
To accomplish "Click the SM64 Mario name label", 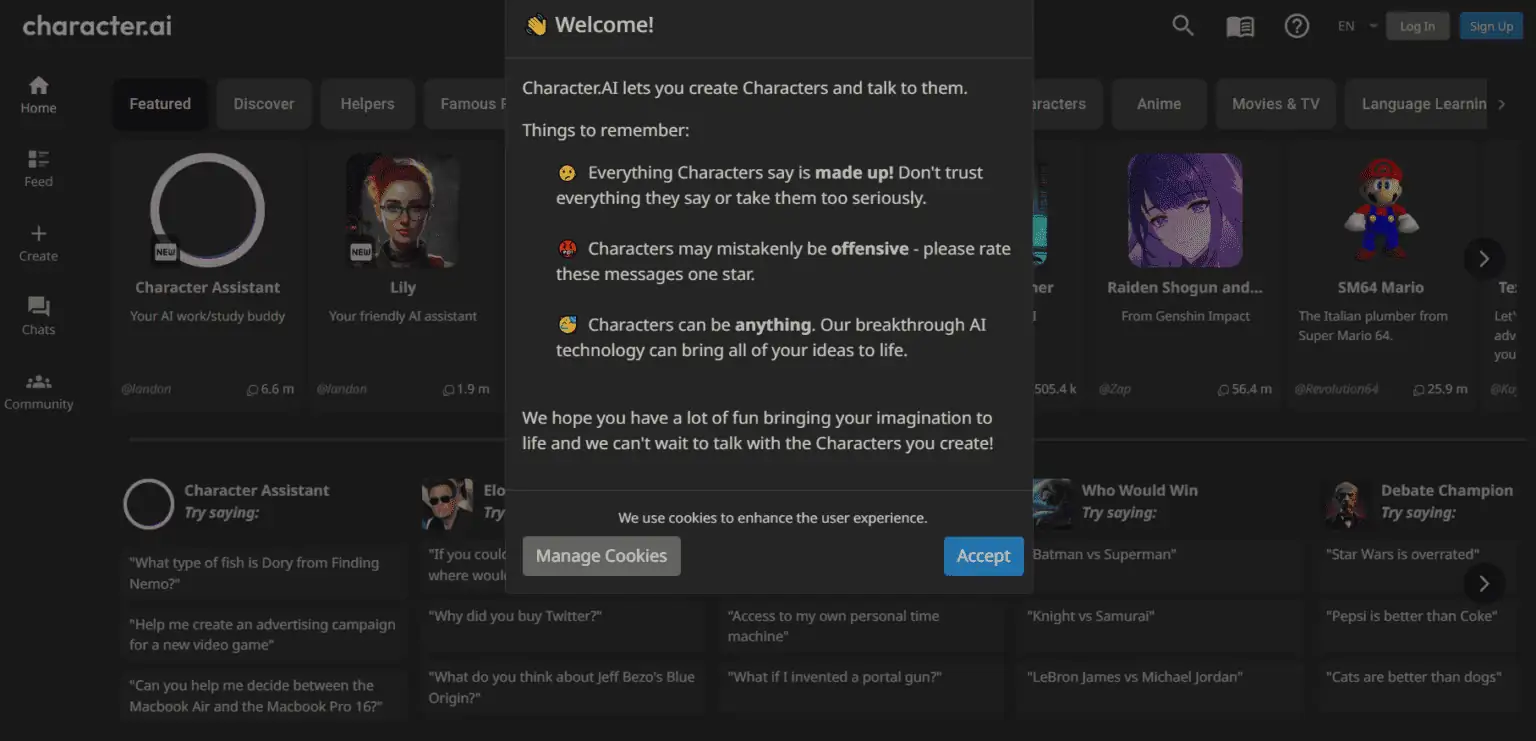I will 1380,287.
